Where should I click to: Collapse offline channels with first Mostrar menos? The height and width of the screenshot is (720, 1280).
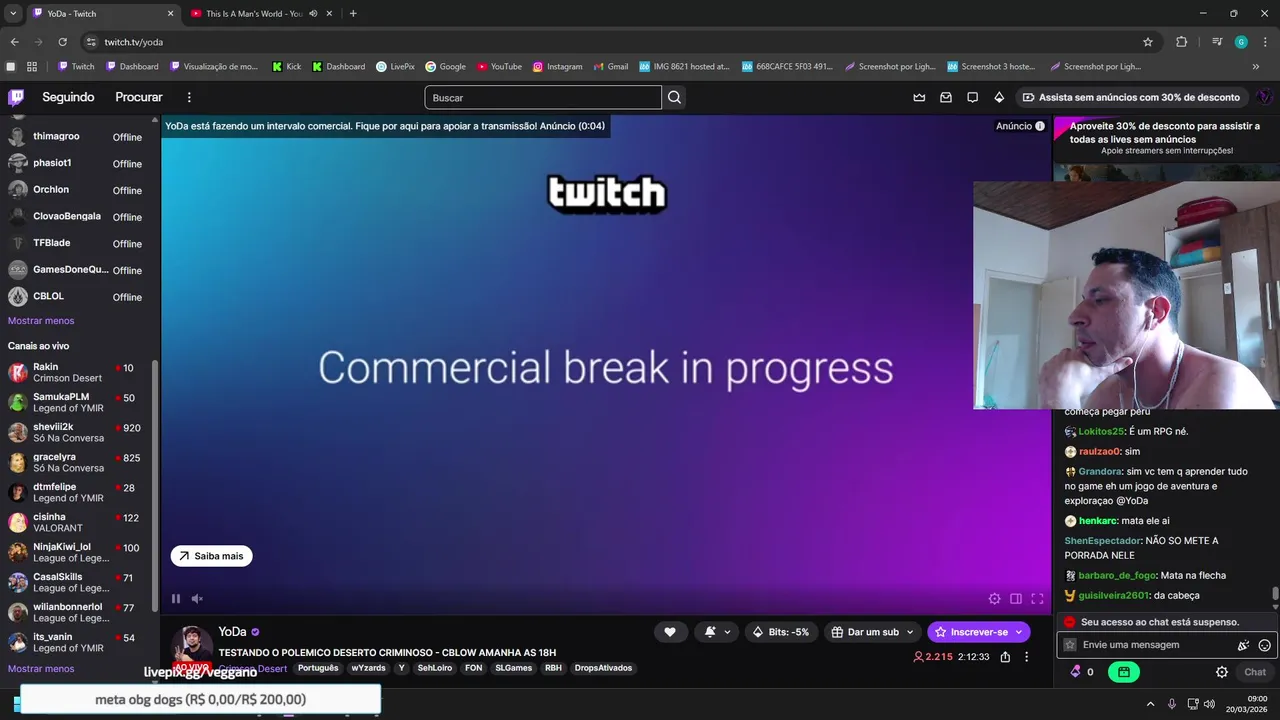coord(41,321)
